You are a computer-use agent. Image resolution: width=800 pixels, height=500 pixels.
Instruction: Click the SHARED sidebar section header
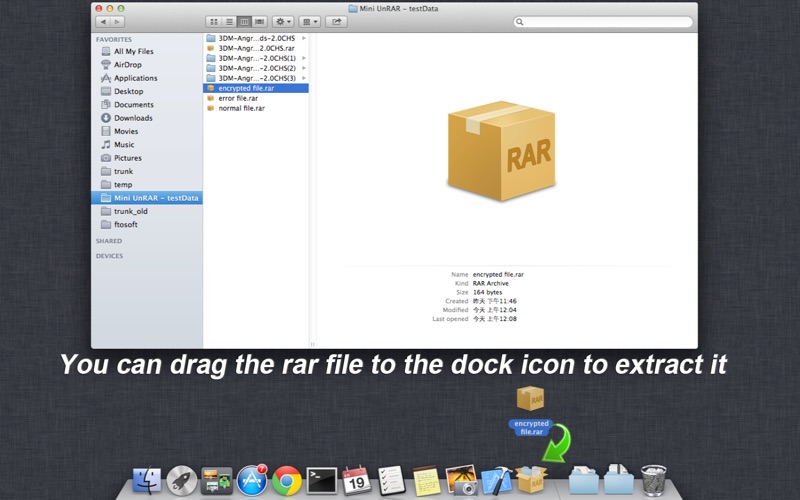(109, 241)
